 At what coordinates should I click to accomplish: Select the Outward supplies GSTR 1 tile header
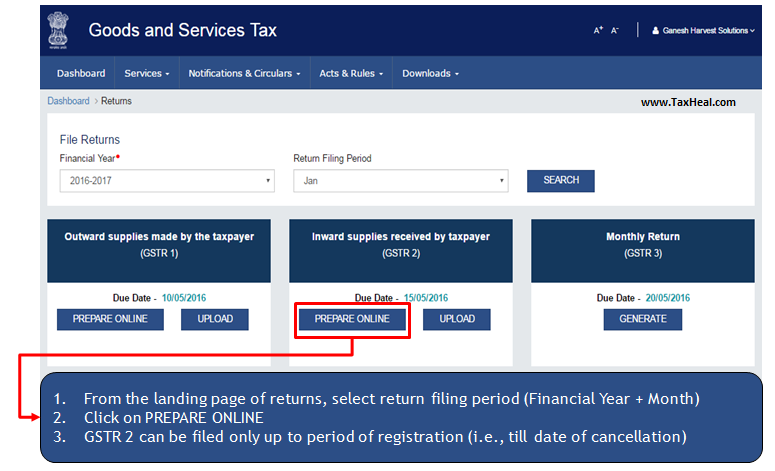click(159, 245)
